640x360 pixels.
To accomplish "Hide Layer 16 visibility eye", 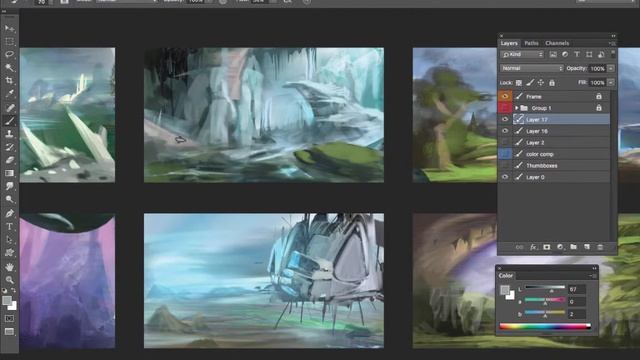I will 505,131.
